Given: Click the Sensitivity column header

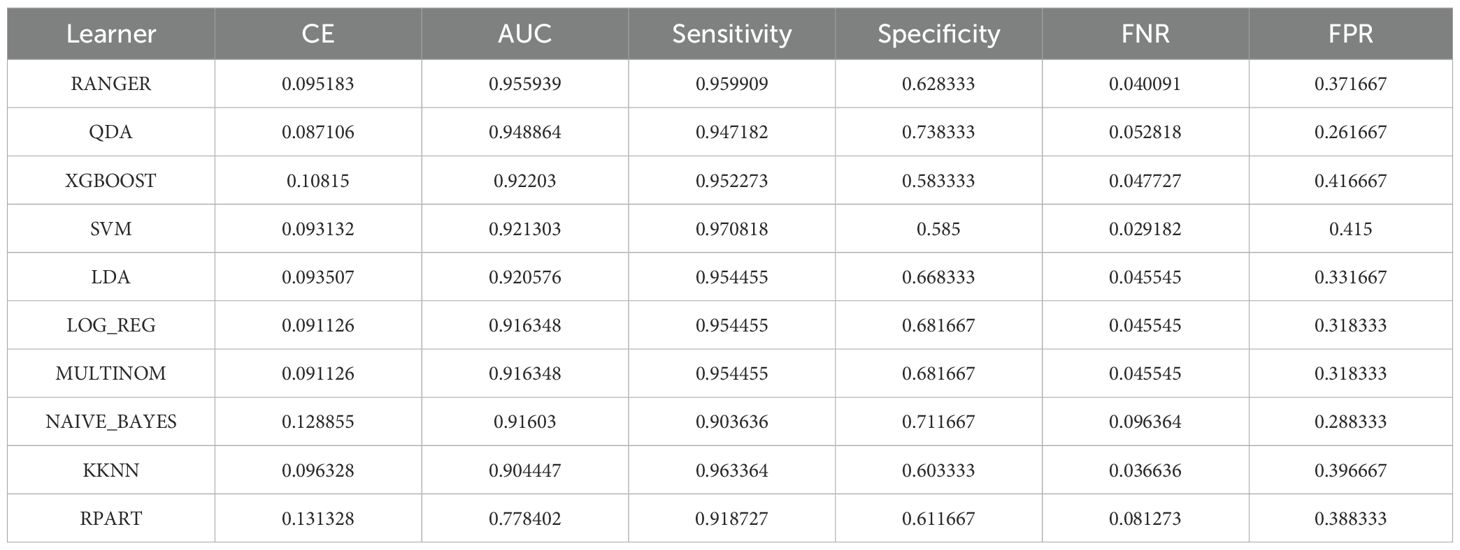Looking at the screenshot, I should click(x=732, y=34).
